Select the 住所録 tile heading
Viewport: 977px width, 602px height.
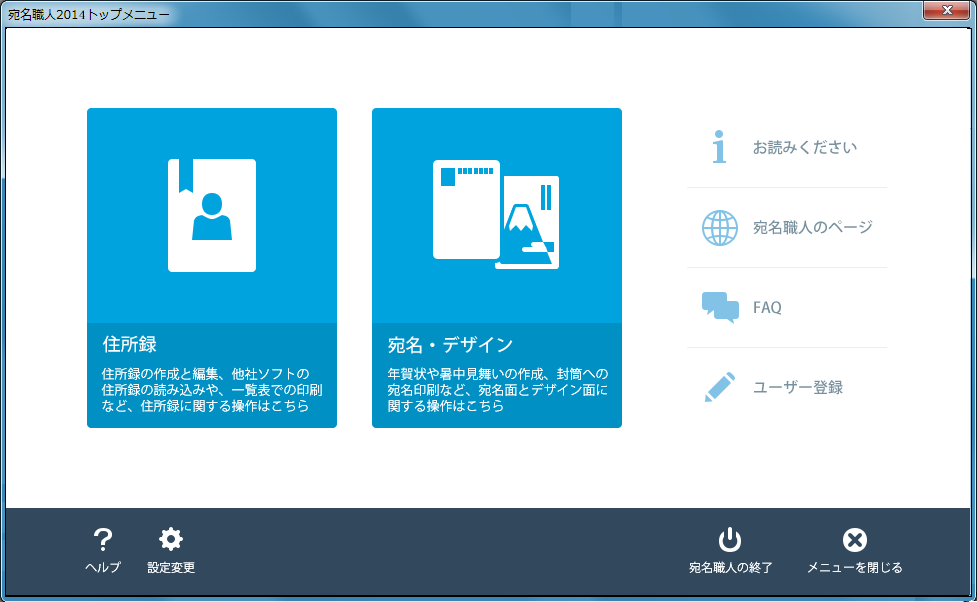pos(130,344)
